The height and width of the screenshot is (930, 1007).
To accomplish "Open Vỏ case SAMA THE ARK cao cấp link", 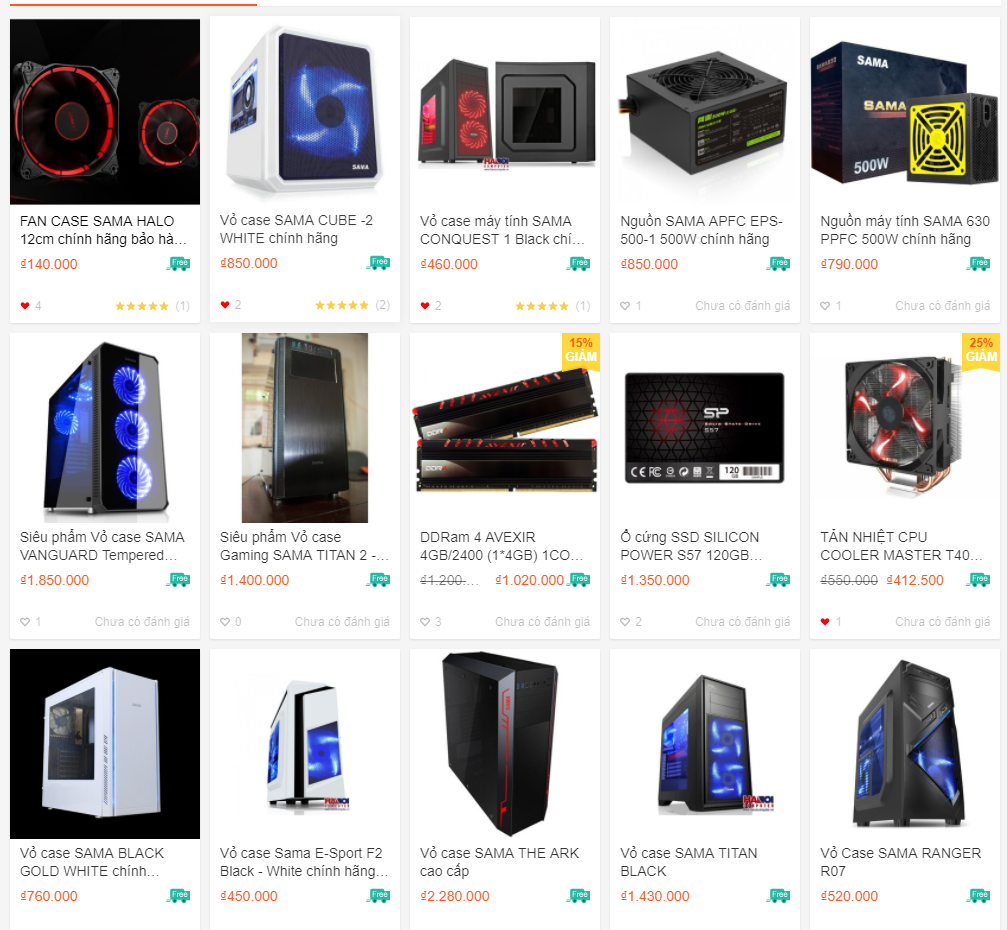I will coord(499,862).
